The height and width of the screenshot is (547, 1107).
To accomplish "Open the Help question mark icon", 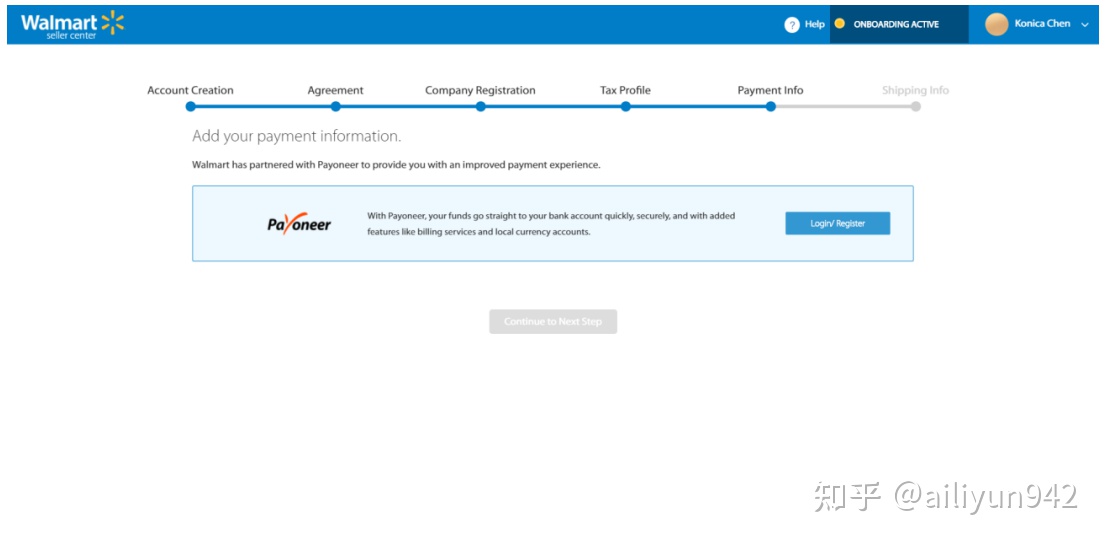I will (791, 25).
